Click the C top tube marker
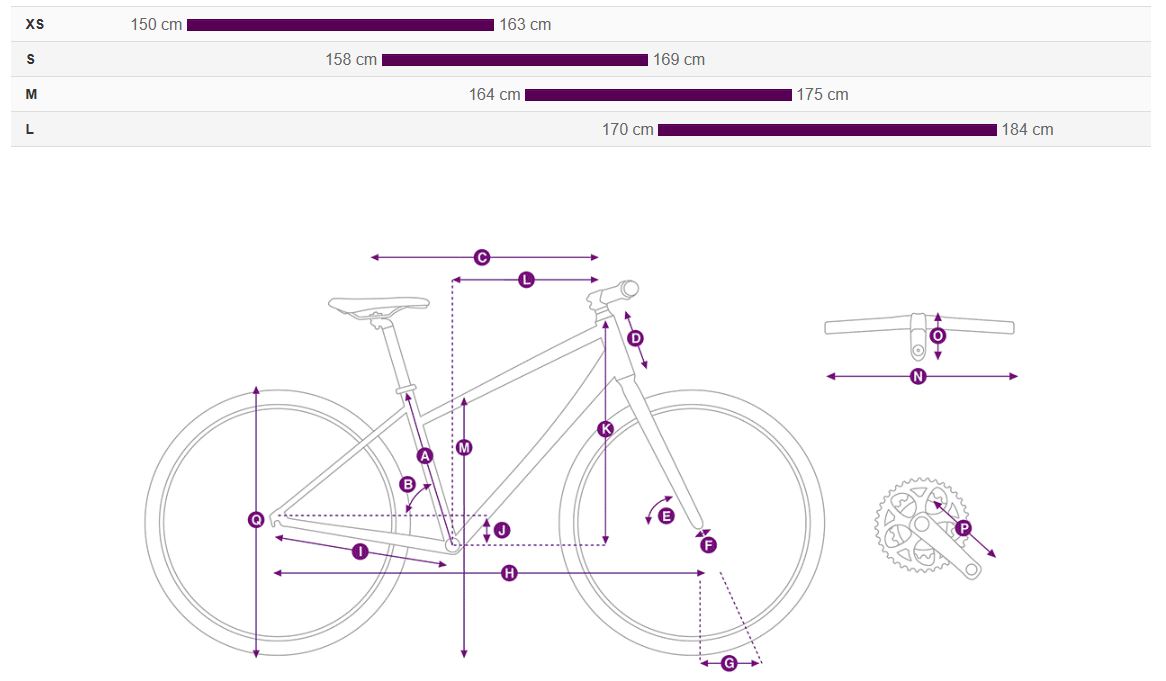Image resolution: width=1166 pixels, height=681 pixels. tap(482, 257)
